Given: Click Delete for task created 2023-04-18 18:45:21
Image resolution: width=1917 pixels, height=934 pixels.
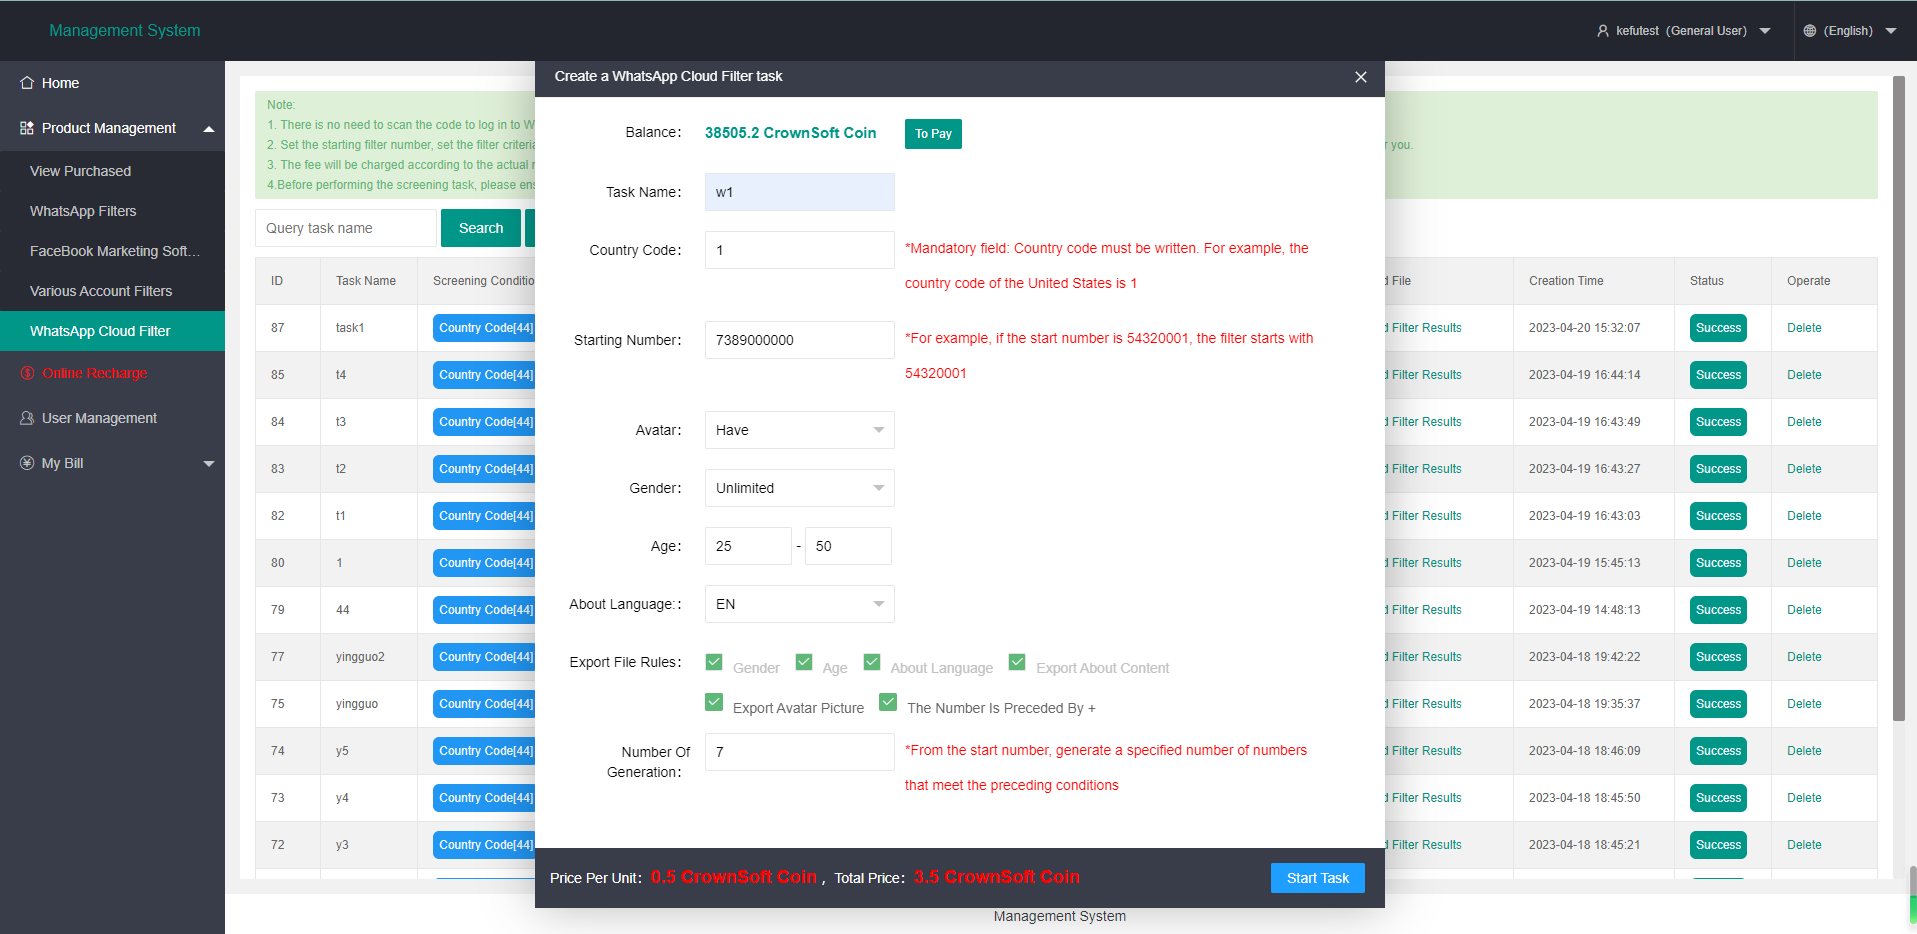Looking at the screenshot, I should [1804, 845].
